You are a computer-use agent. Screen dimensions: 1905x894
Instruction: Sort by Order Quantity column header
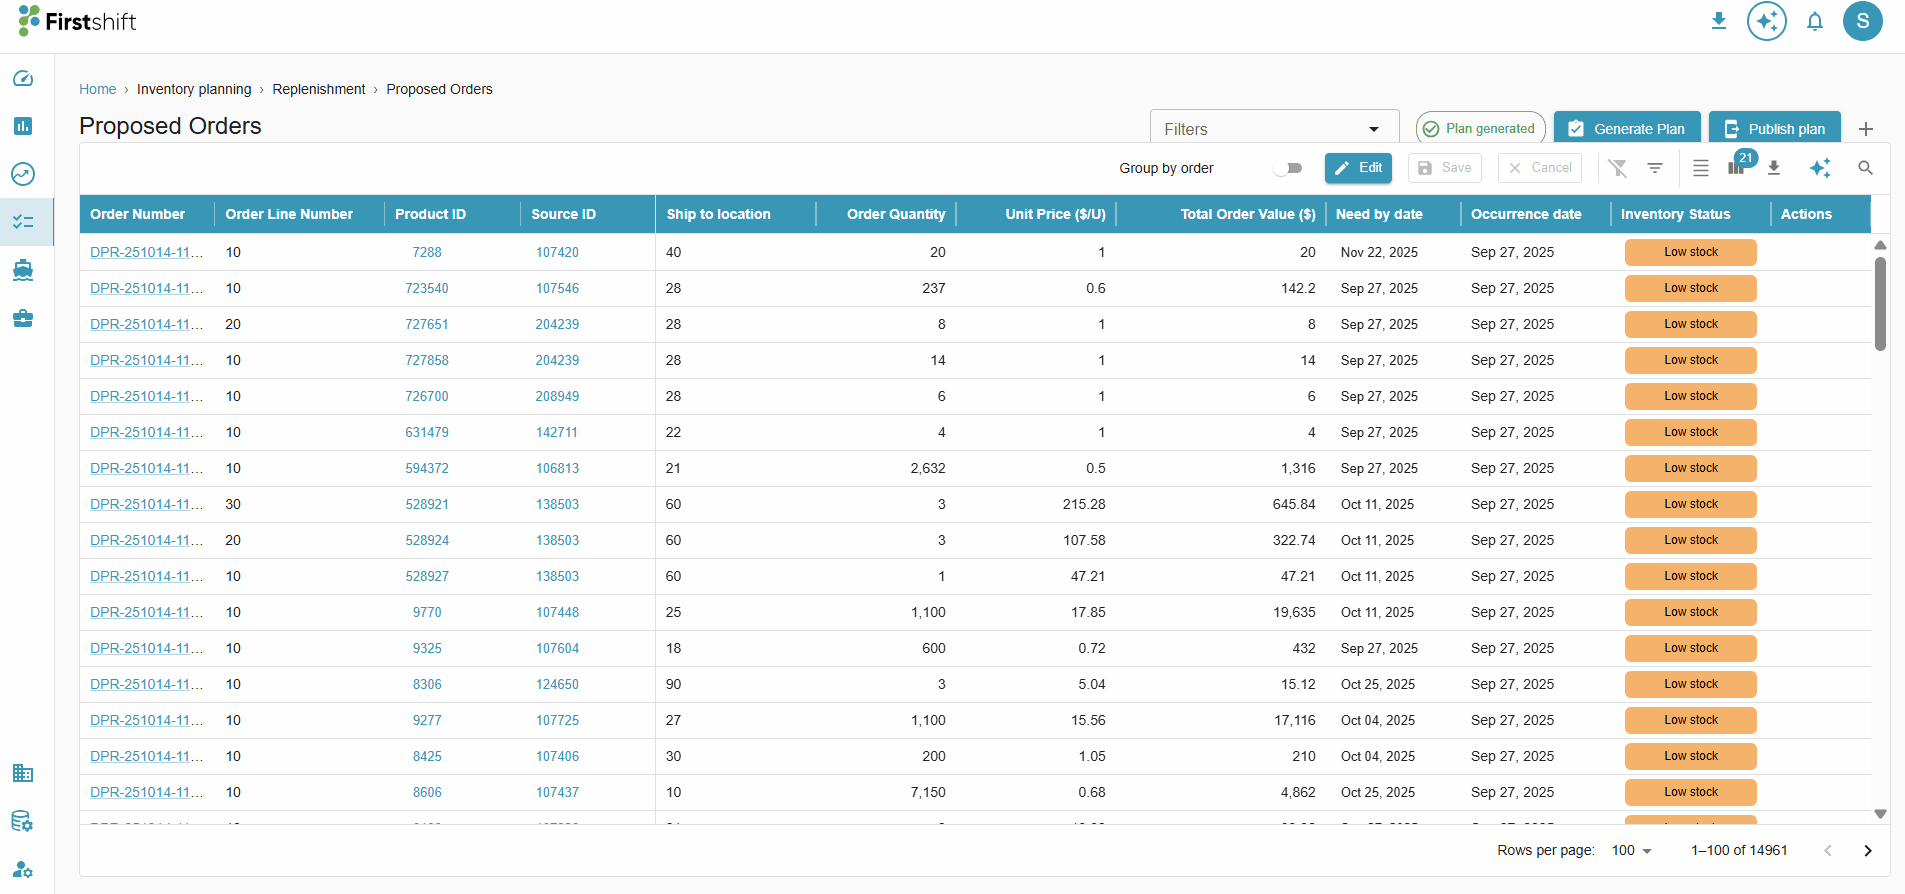896,214
